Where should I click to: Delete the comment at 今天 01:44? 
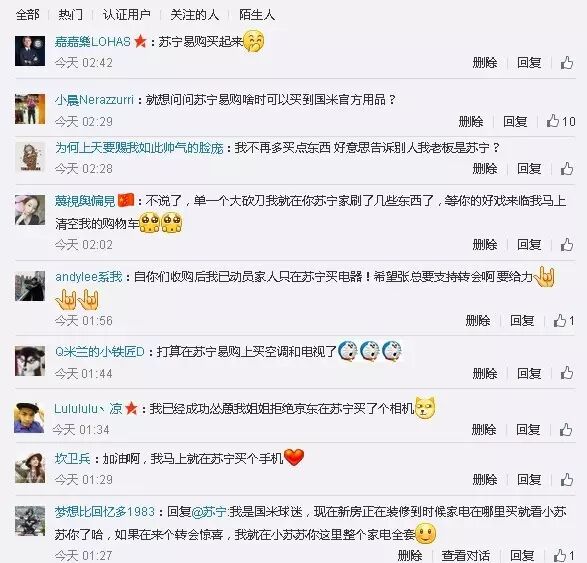(485, 373)
